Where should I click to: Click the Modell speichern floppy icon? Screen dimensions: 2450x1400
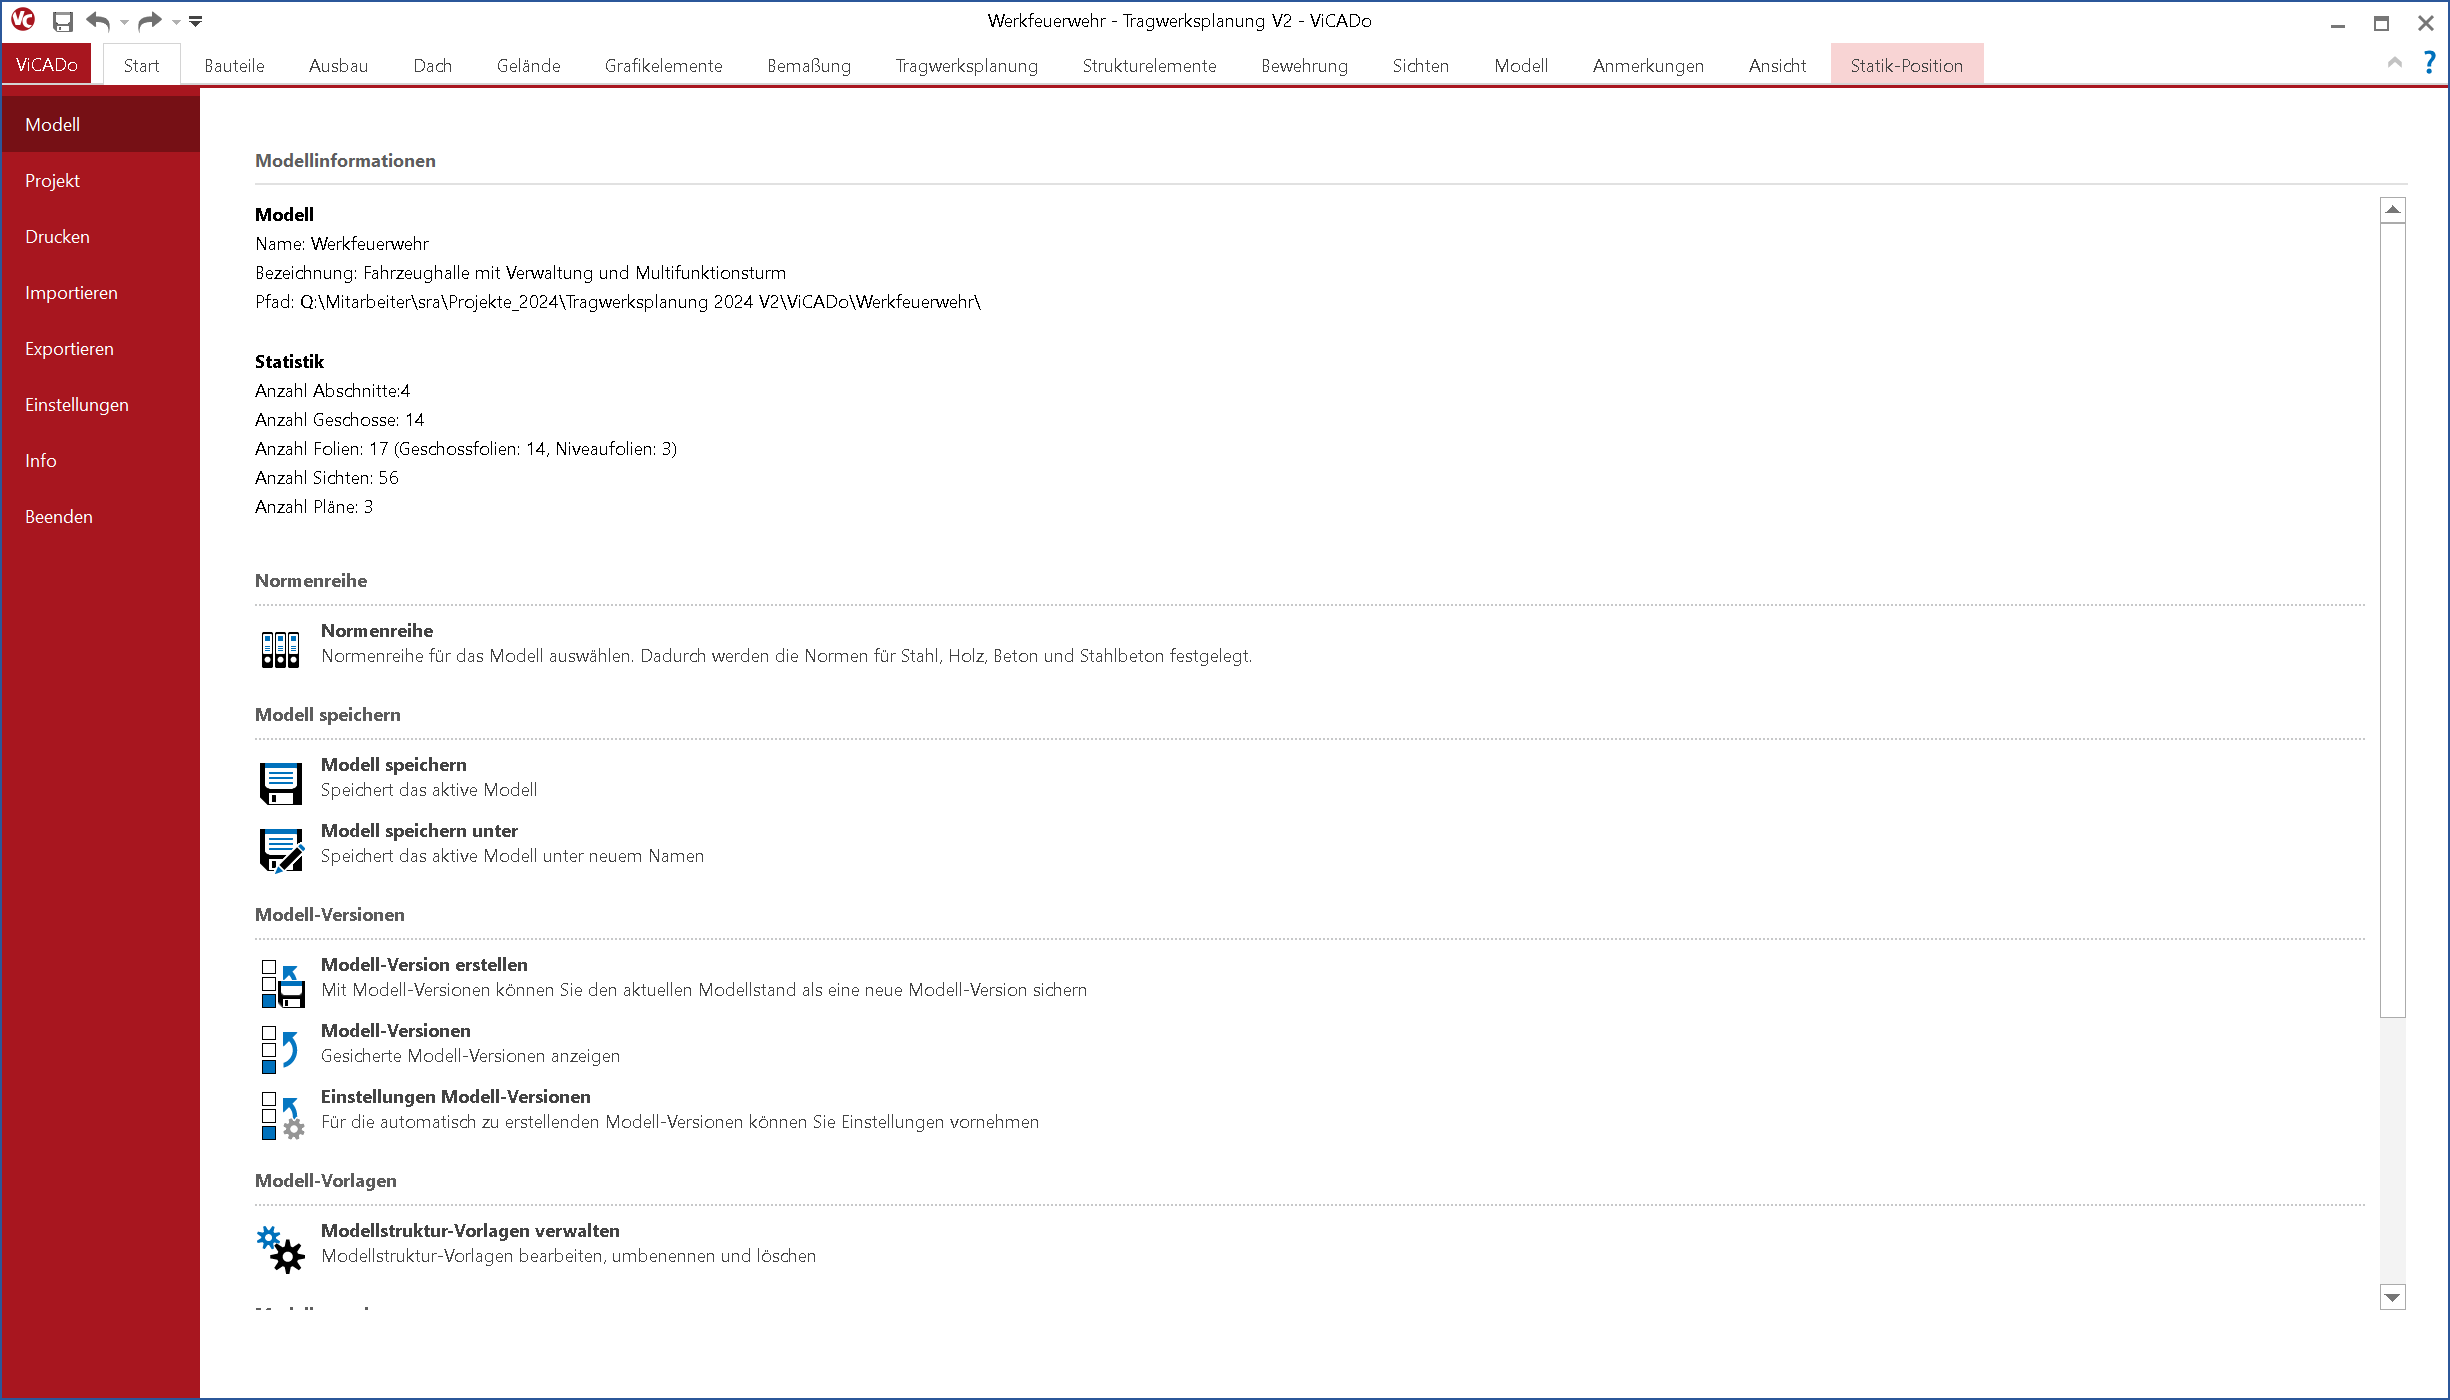281,783
